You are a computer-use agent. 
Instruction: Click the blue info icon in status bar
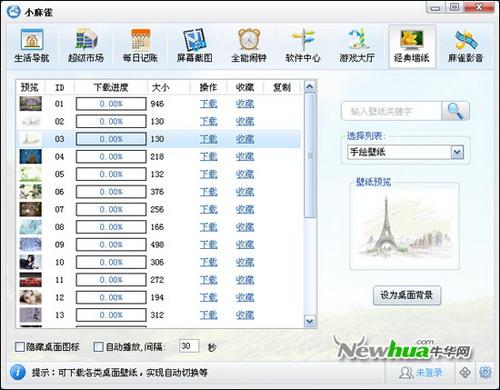17,372
